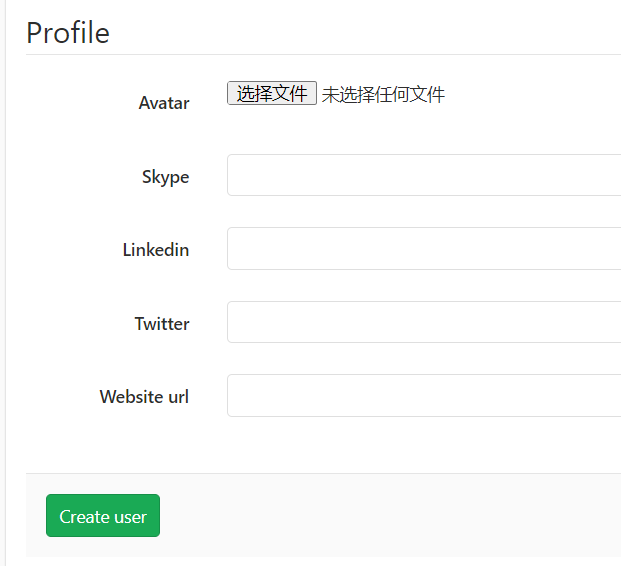Image resolution: width=621 pixels, height=566 pixels.
Task: Click the Twitter label
Action: tap(162, 324)
